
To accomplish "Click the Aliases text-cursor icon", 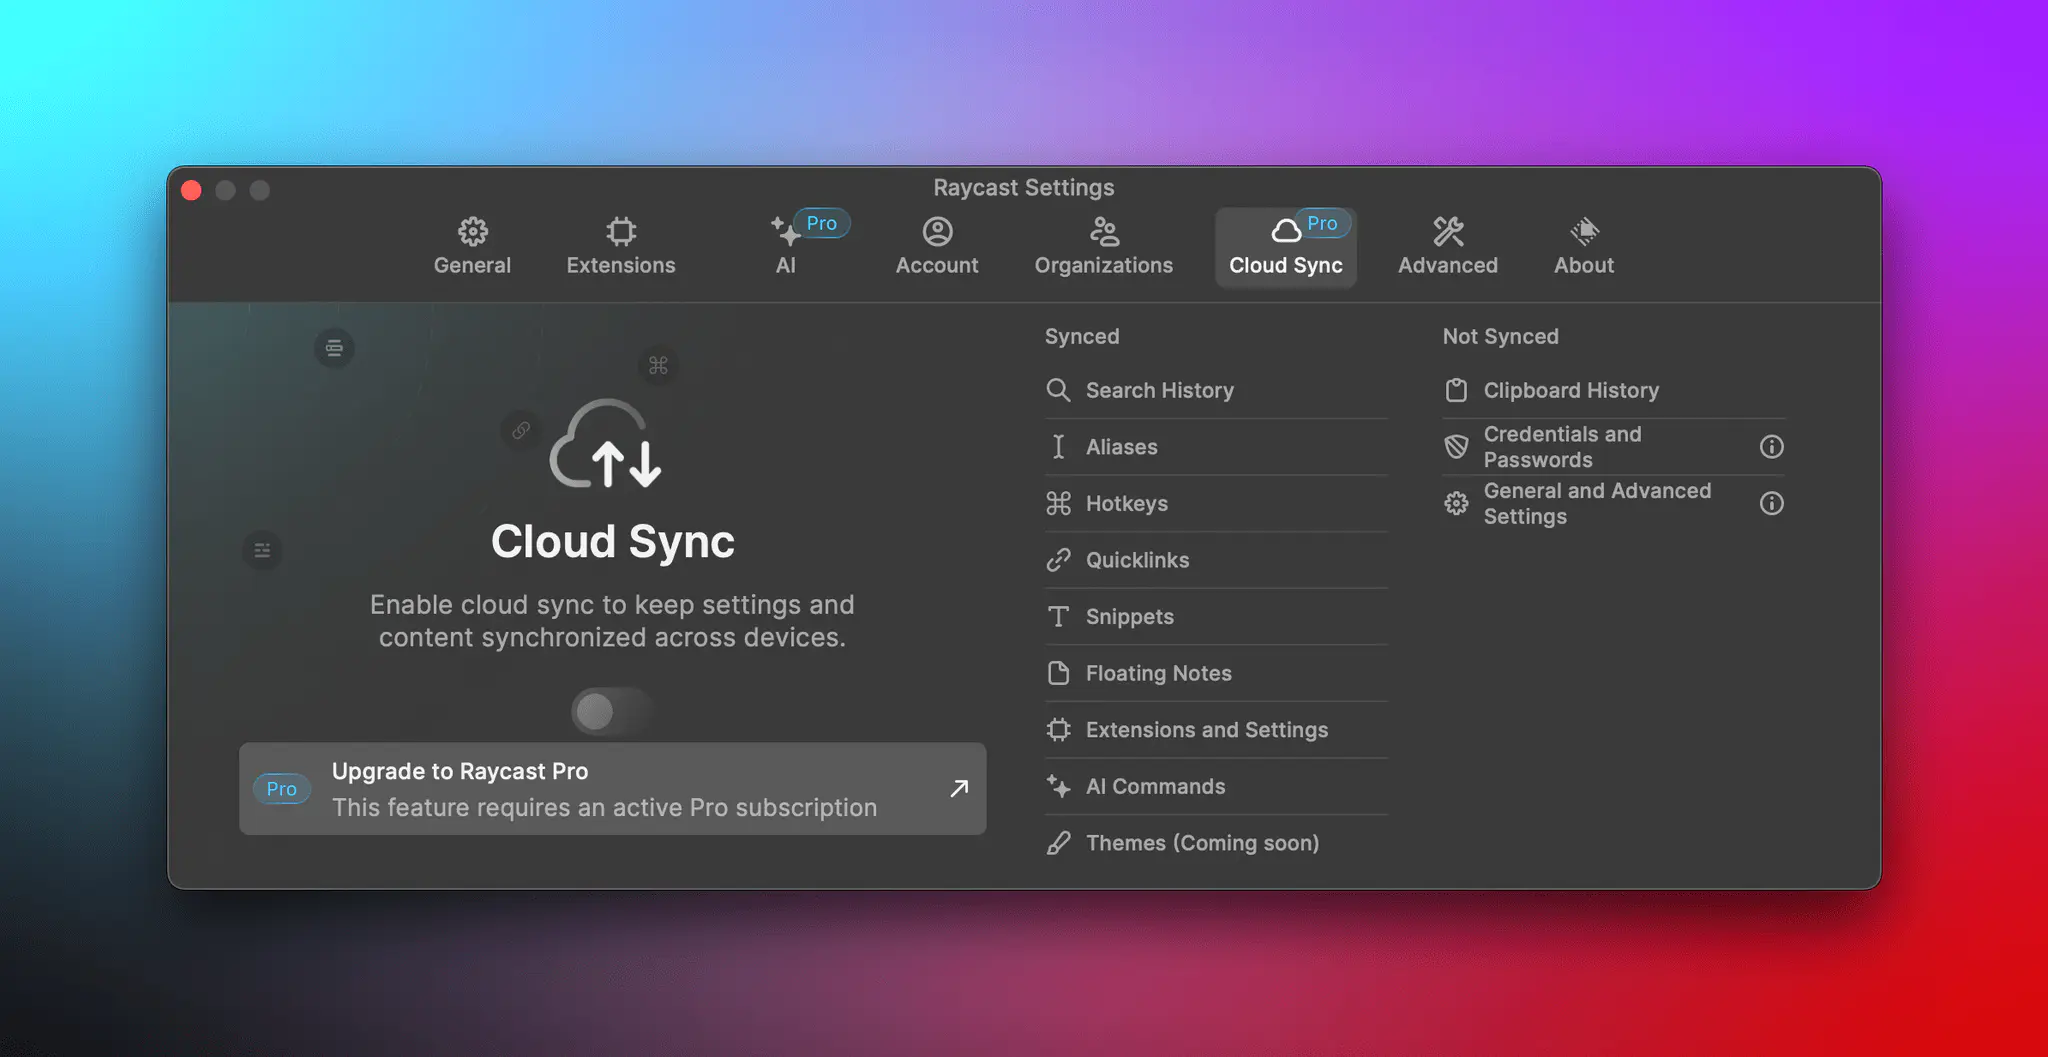I will coord(1058,447).
